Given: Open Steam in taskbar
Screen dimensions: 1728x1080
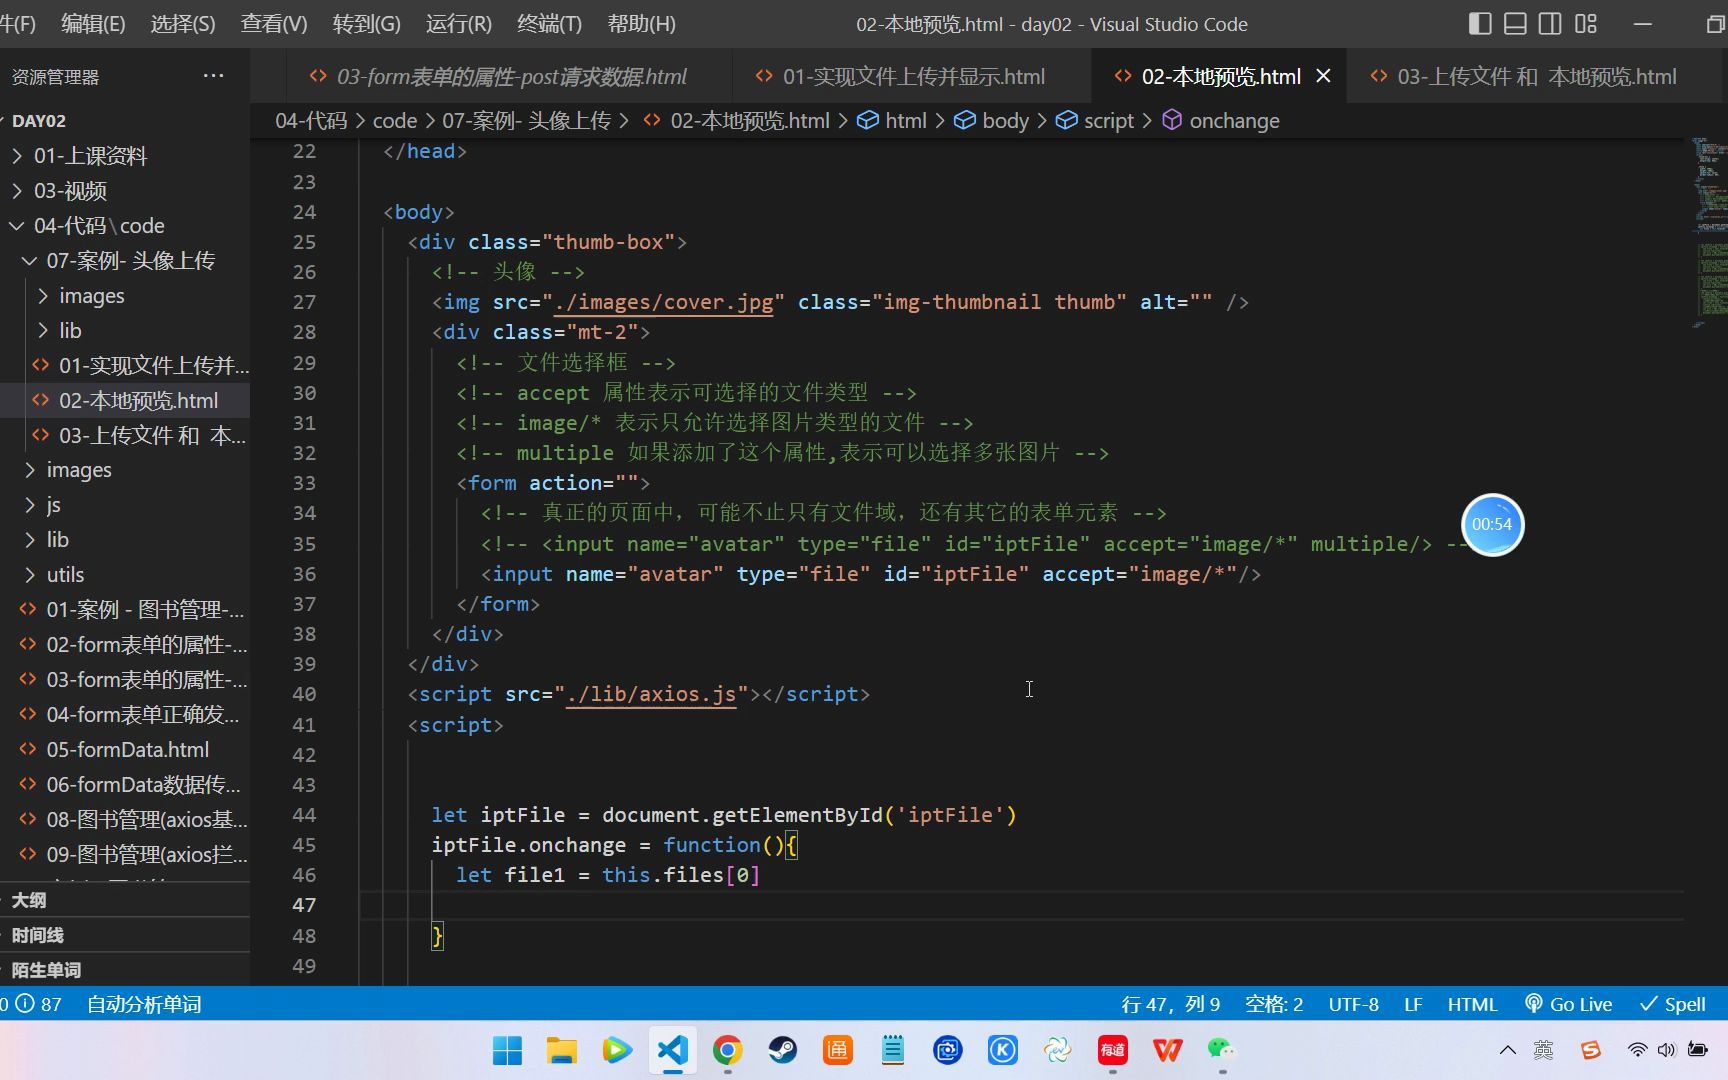Looking at the screenshot, I should [782, 1050].
